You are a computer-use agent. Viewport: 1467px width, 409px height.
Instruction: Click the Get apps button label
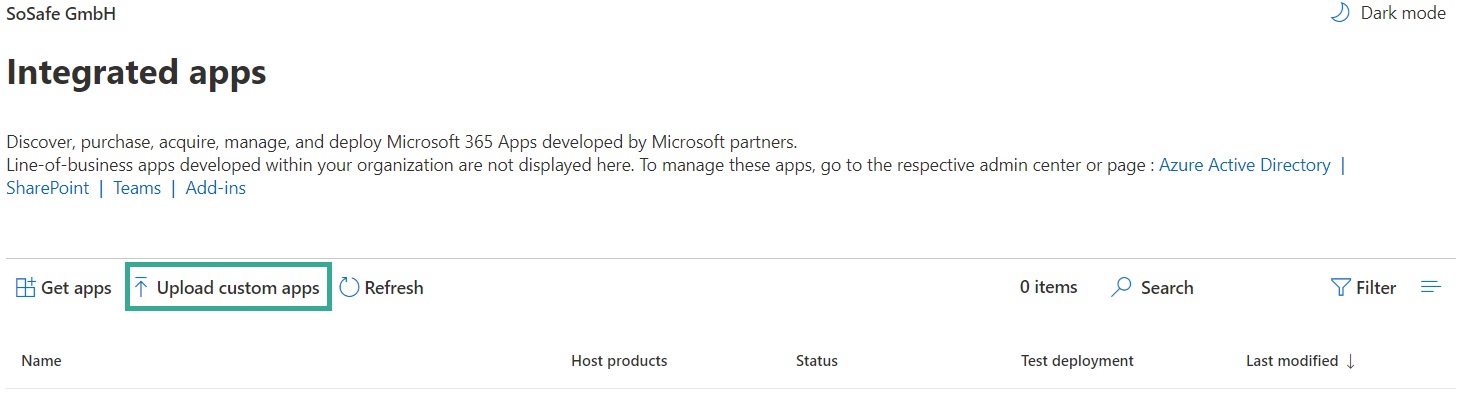click(76, 288)
